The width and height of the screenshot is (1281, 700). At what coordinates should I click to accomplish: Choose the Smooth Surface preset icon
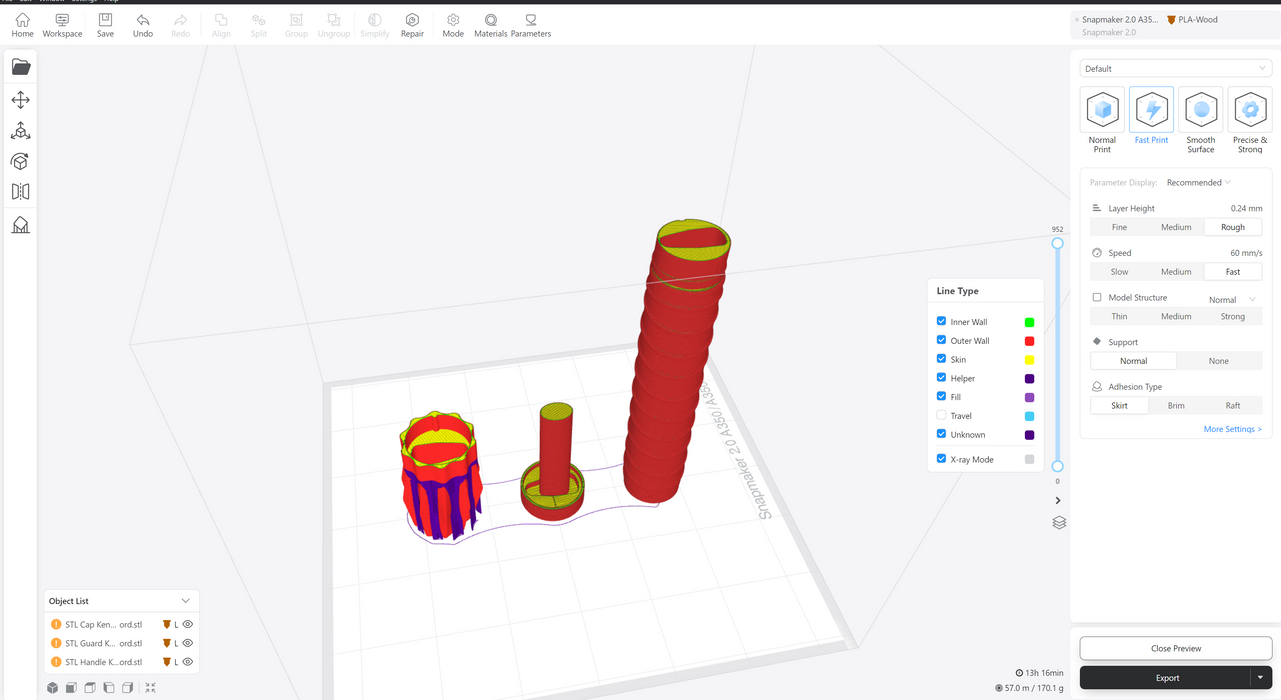(1200, 110)
